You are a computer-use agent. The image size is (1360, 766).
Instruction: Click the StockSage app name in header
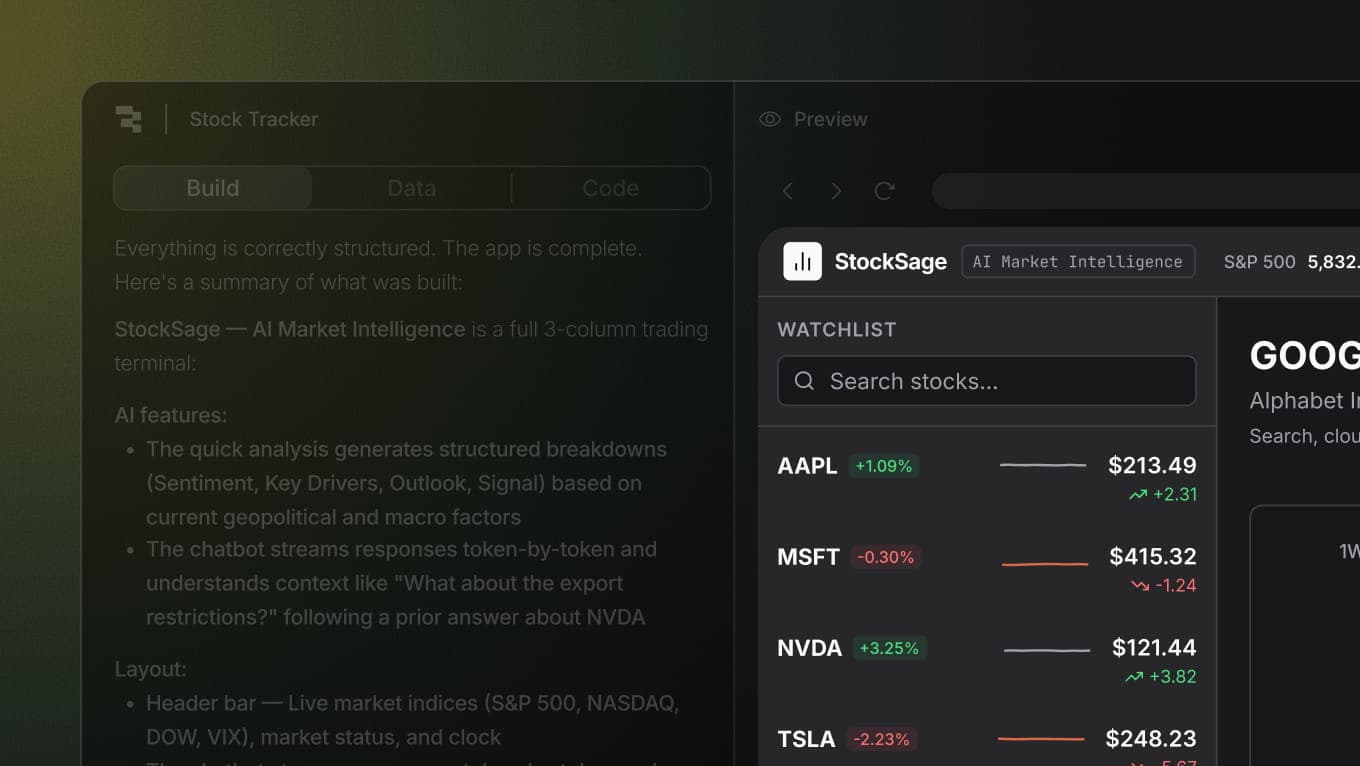pos(891,262)
